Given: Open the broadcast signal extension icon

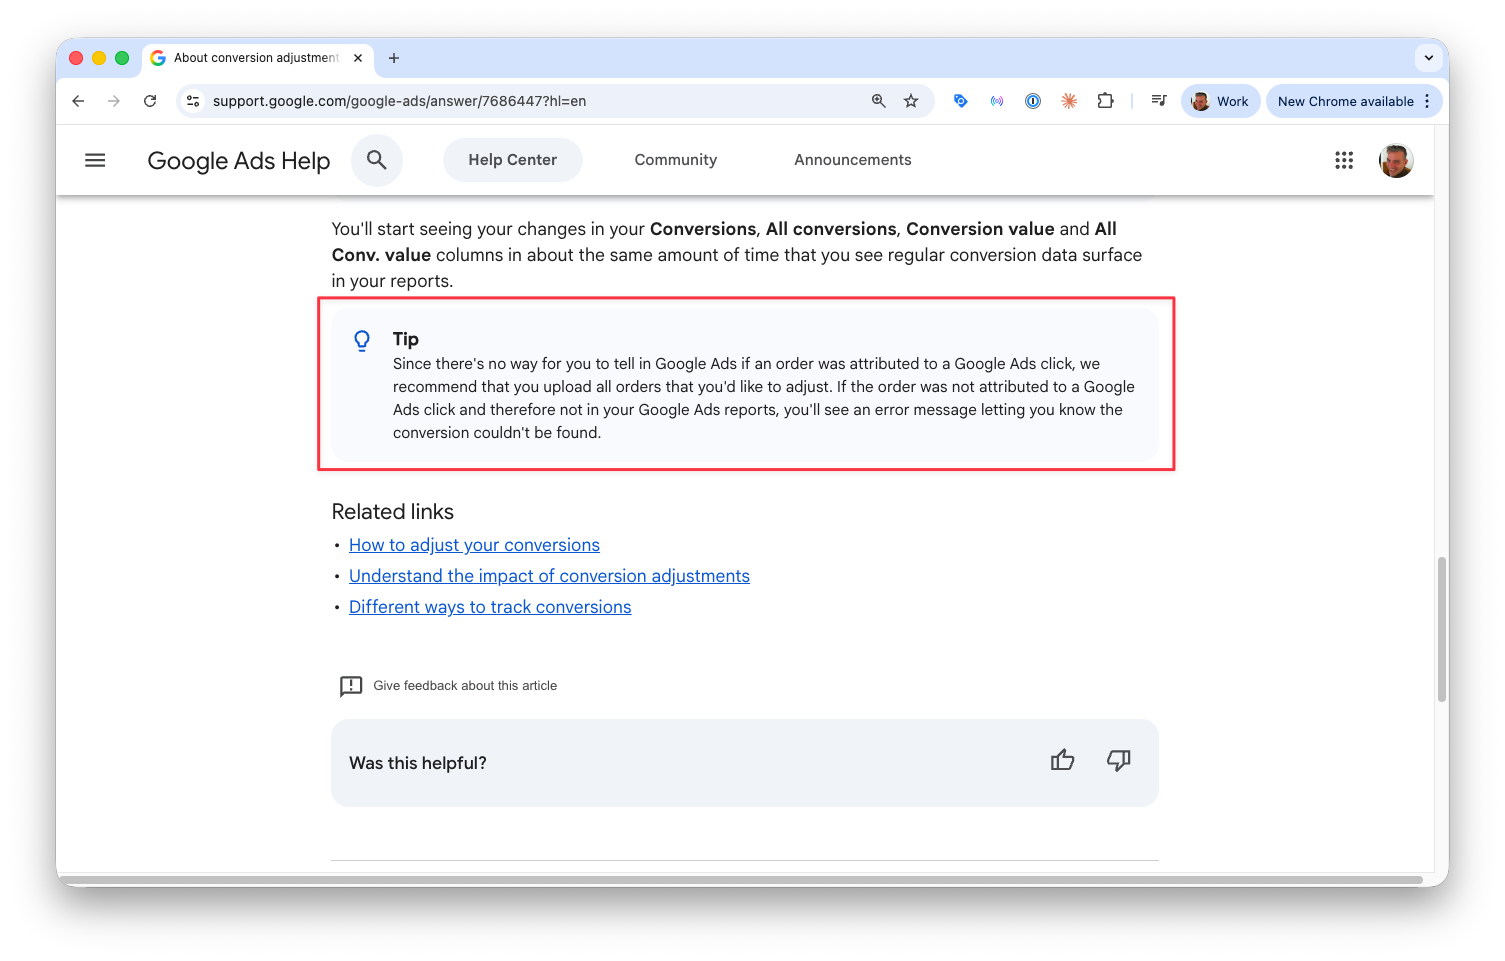Looking at the screenshot, I should pos(996,100).
